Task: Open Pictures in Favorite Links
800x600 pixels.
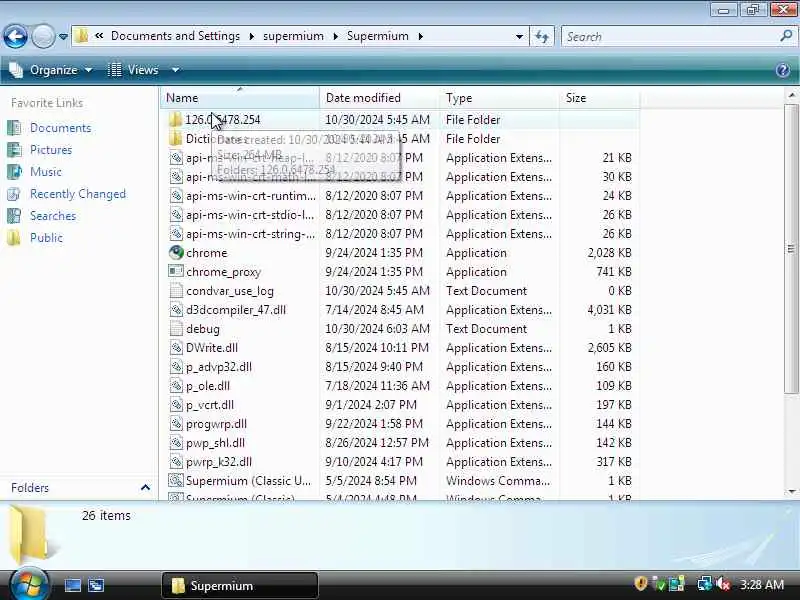Action: click(51, 150)
